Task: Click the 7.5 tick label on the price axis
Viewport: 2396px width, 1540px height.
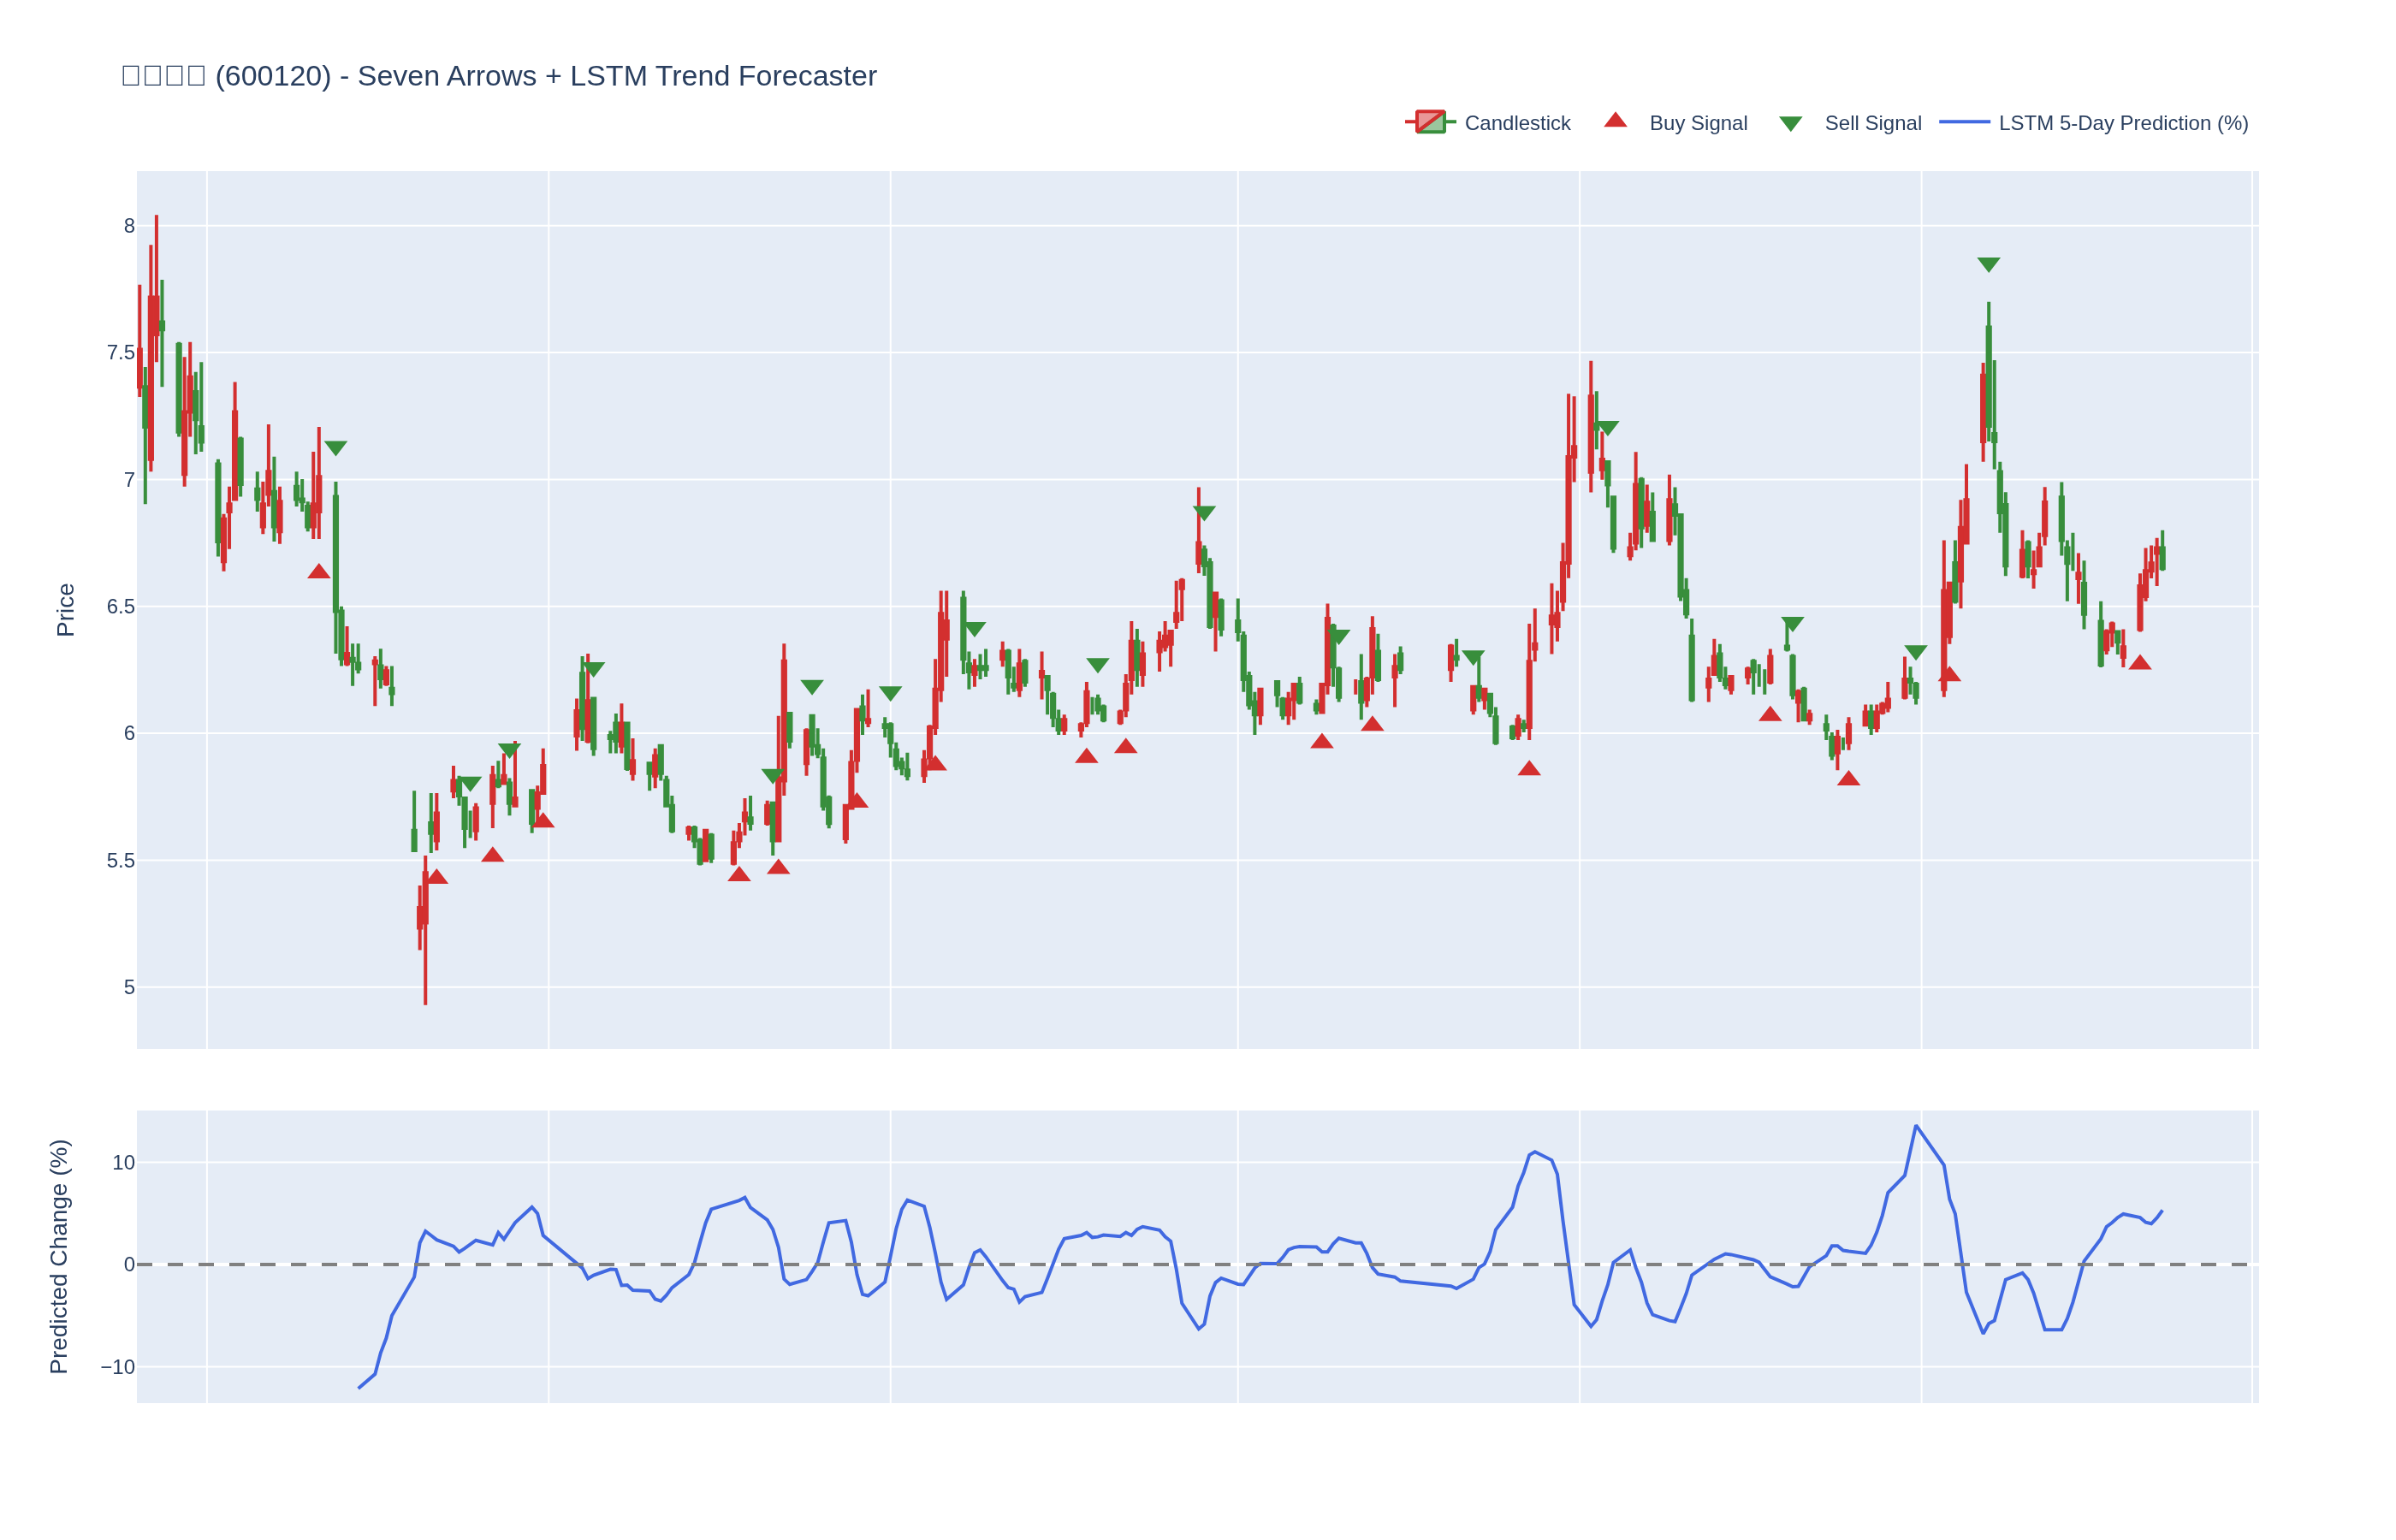Action: pyautogui.click(x=120, y=353)
